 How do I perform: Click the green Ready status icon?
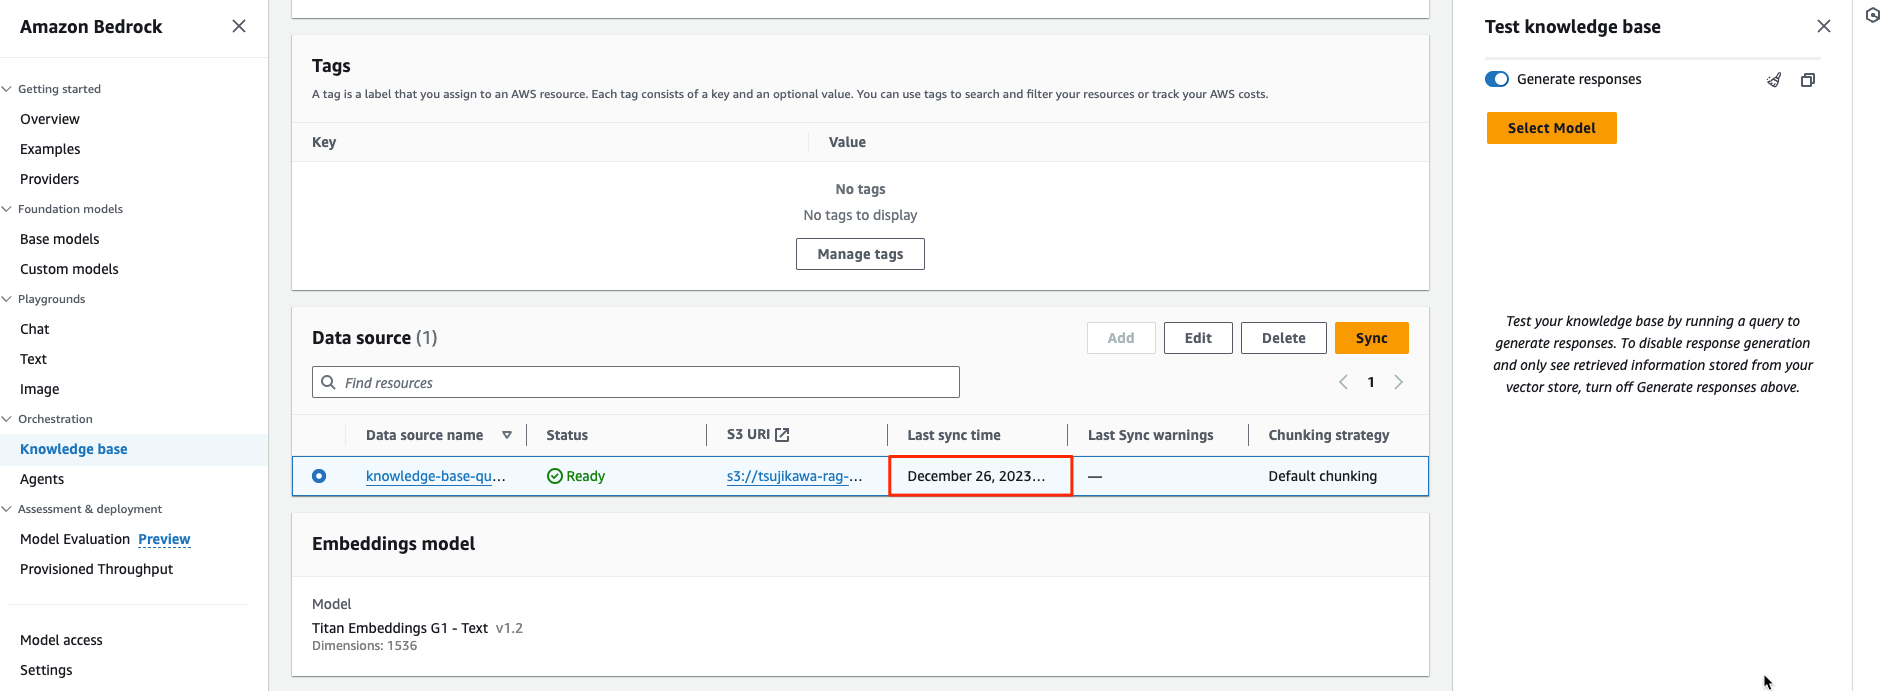point(555,476)
